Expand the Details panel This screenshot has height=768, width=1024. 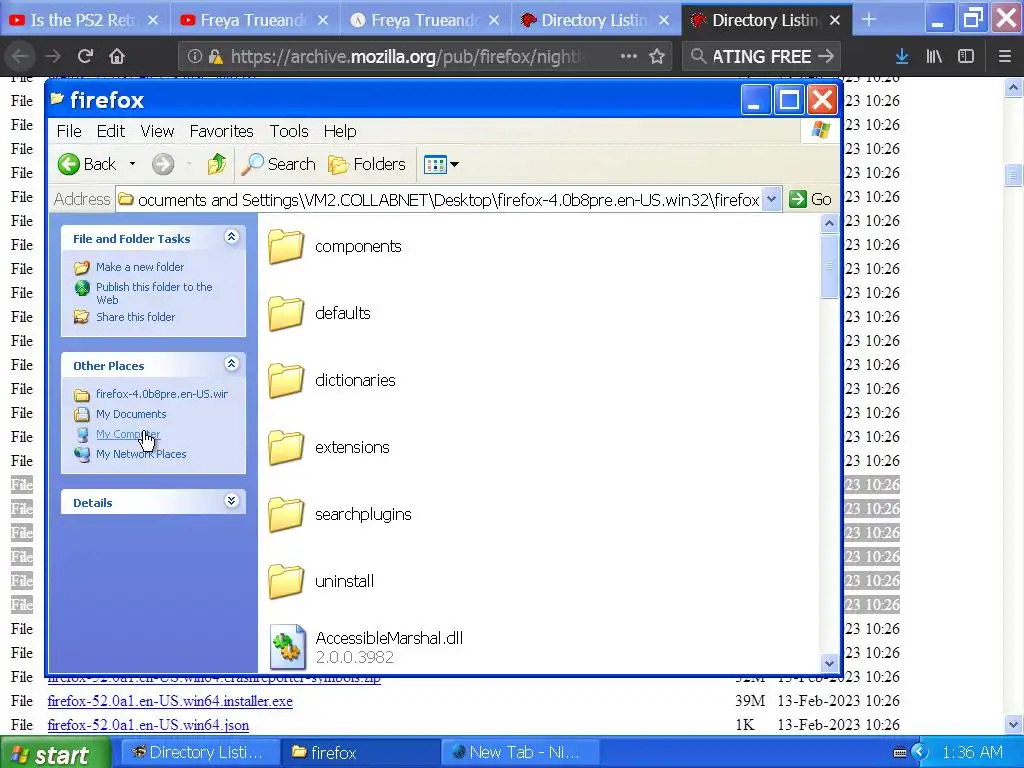point(231,501)
